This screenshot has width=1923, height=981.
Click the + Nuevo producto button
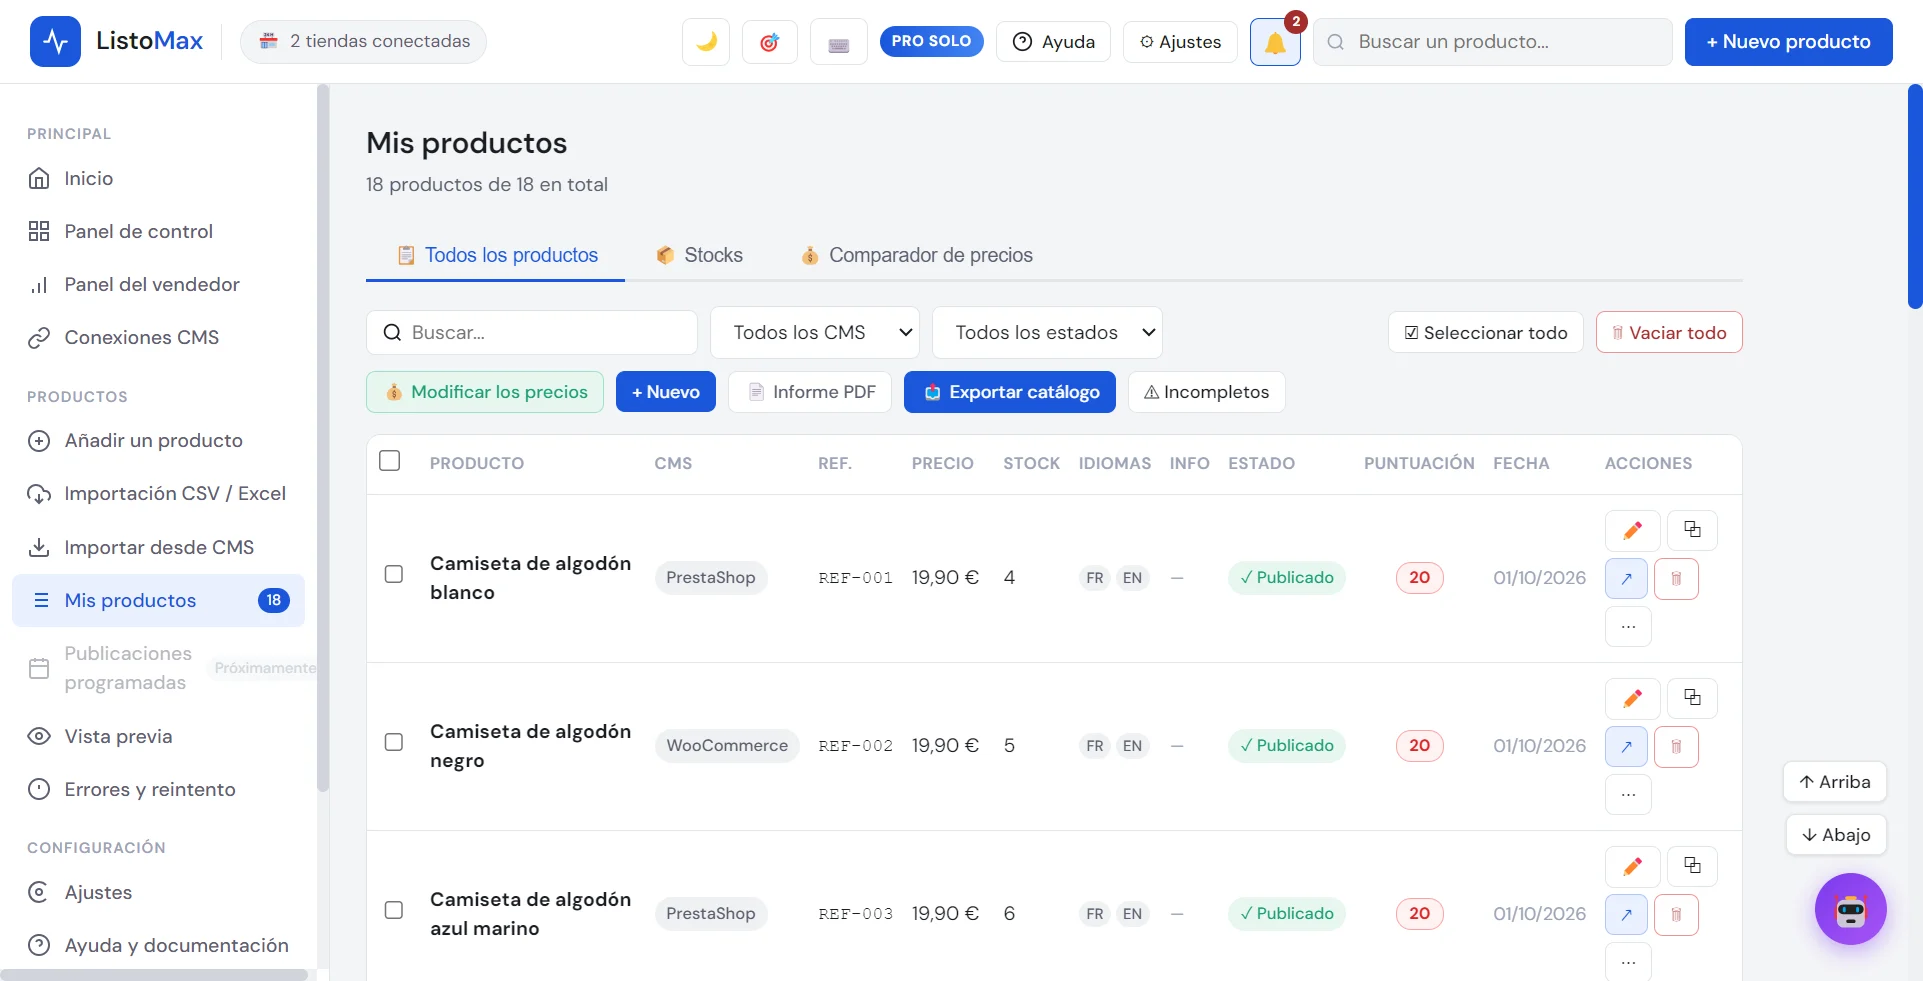coord(1788,42)
